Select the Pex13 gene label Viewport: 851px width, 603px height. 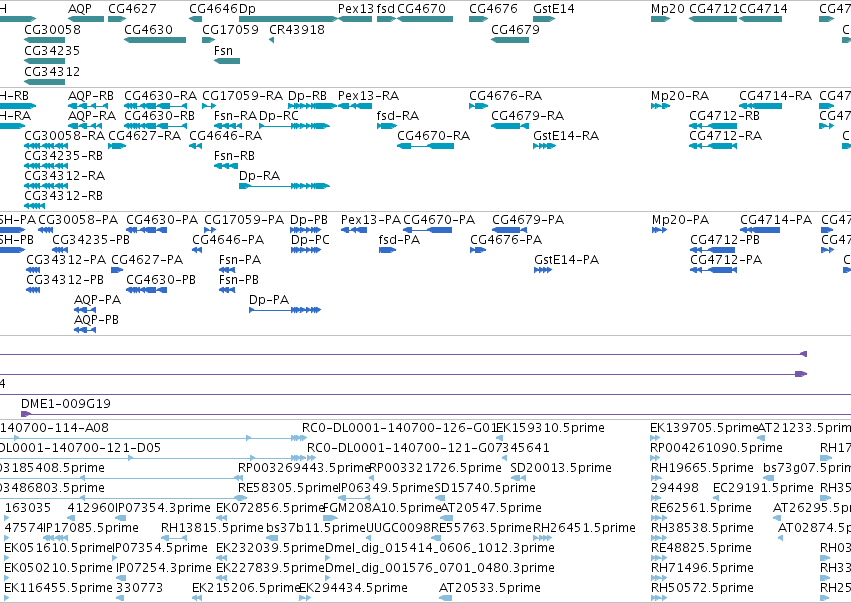356,9
